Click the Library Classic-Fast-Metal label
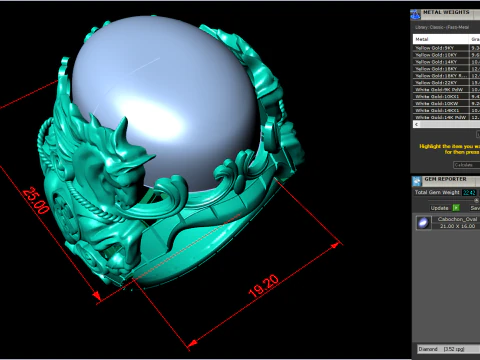 pyautogui.click(x=442, y=27)
